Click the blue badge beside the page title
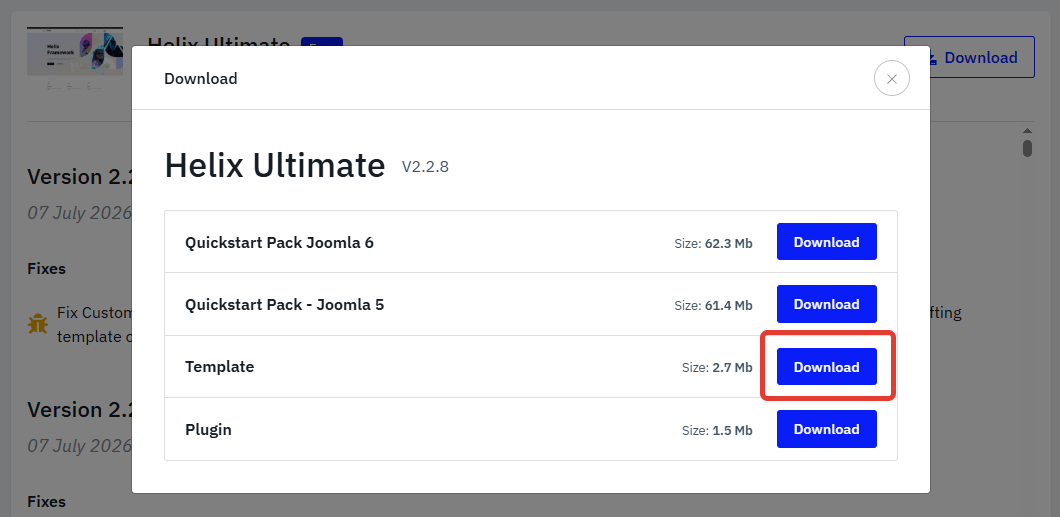 [x=322, y=42]
